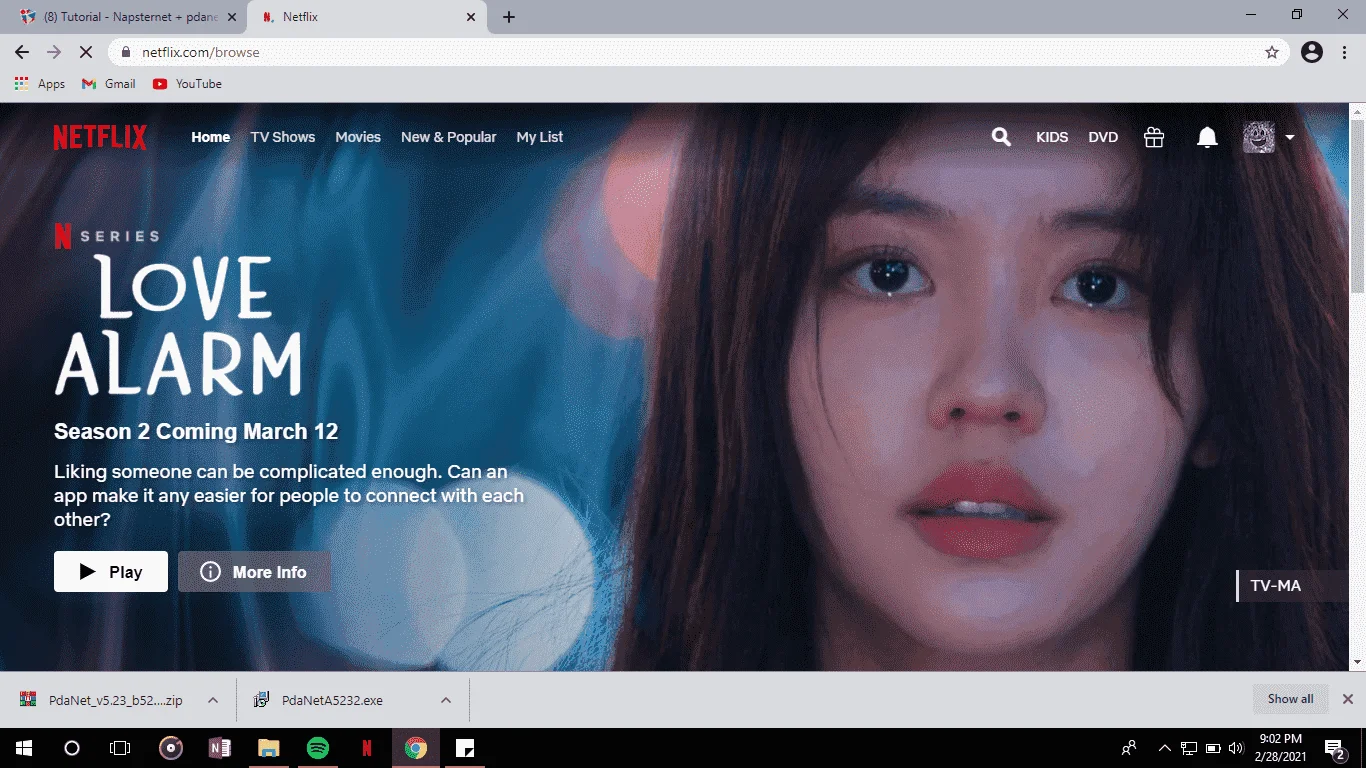Open volume control in system tray
This screenshot has height=768, width=1366.
coord(1236,748)
